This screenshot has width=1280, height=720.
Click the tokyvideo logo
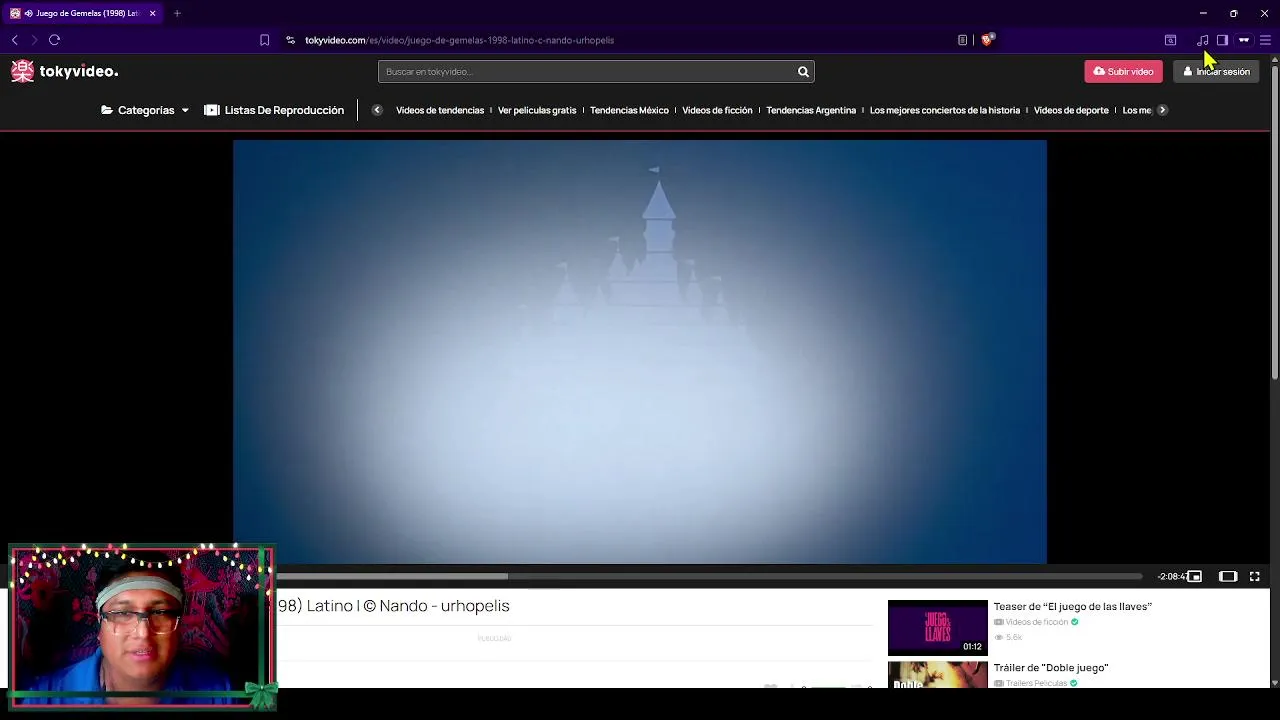pyautogui.click(x=64, y=71)
